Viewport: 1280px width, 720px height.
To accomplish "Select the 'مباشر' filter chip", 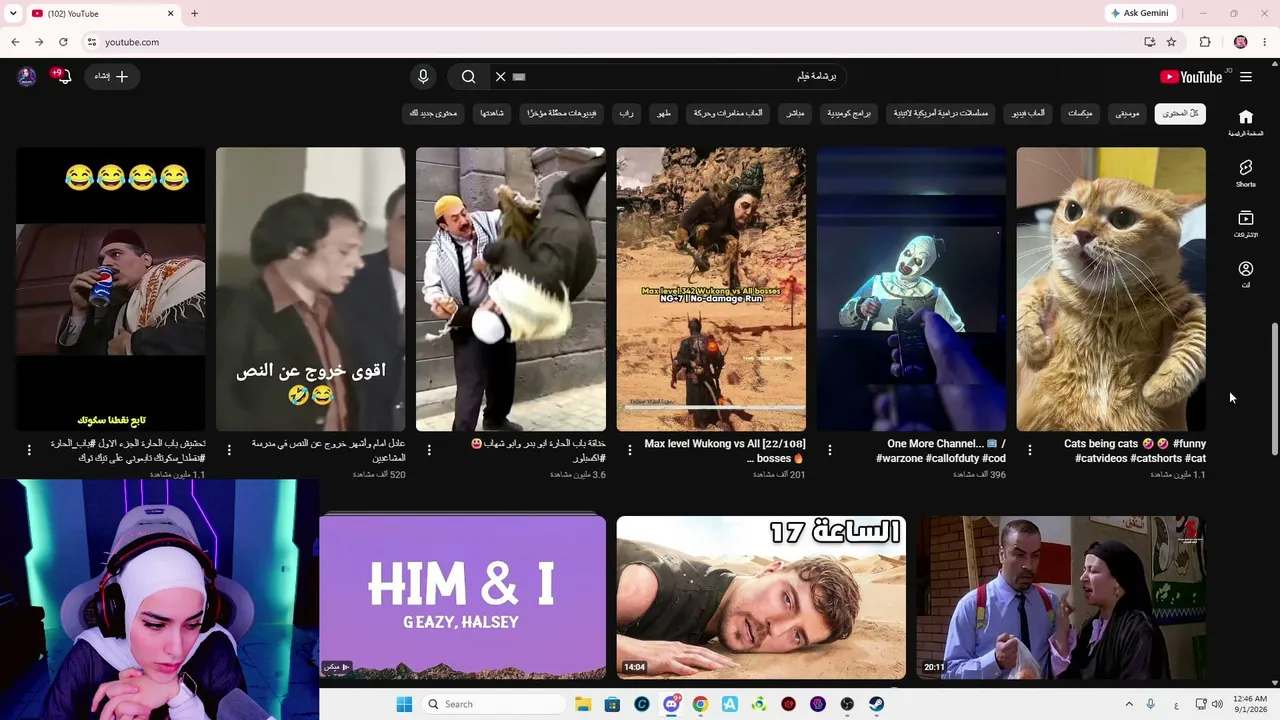I will (x=795, y=114).
